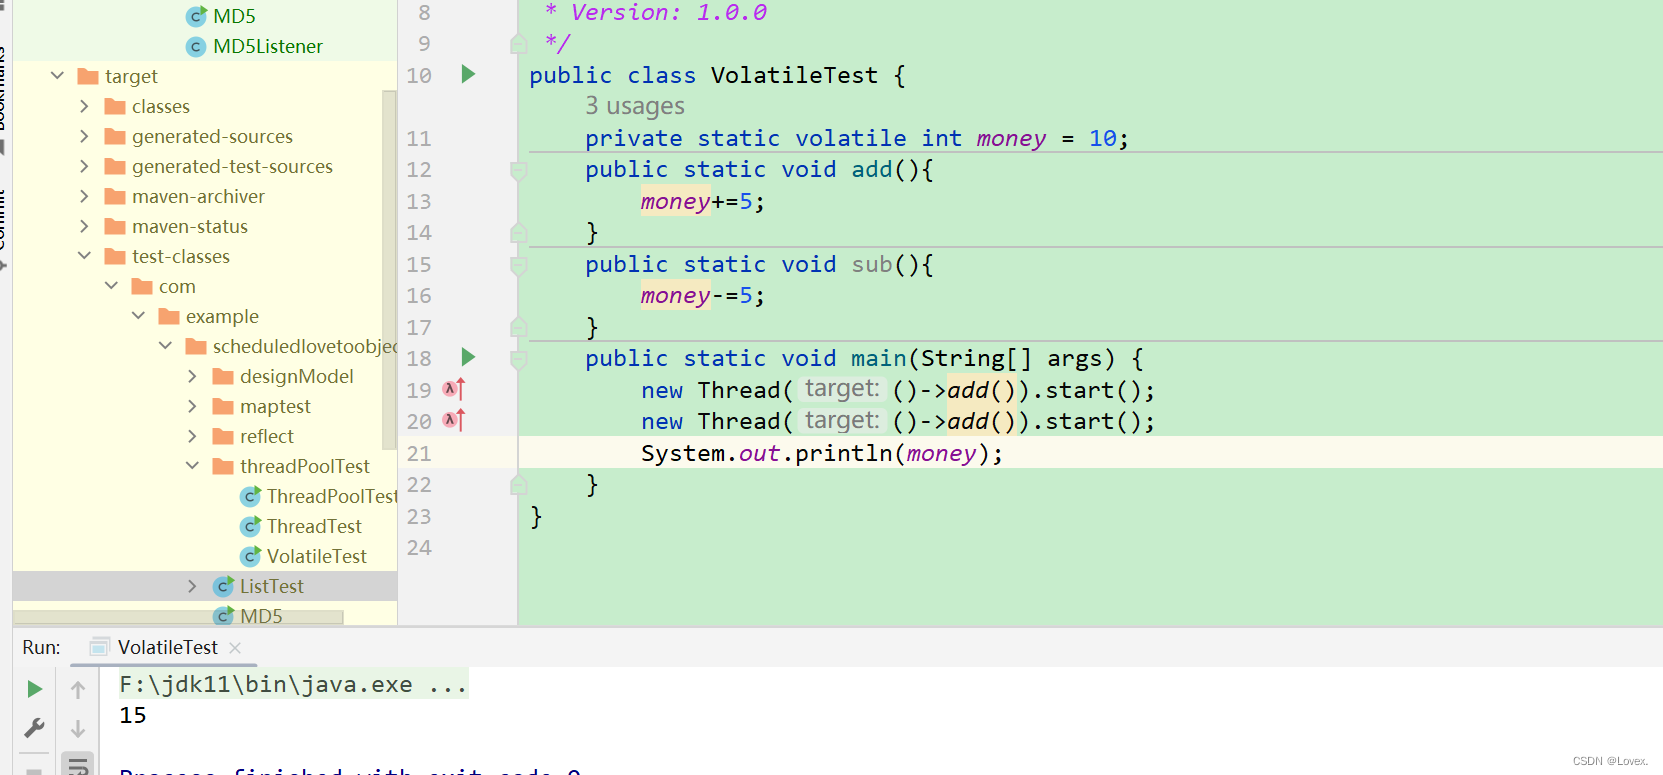
Task: Click the lambda gutter marker on line 19
Action: click(454, 389)
